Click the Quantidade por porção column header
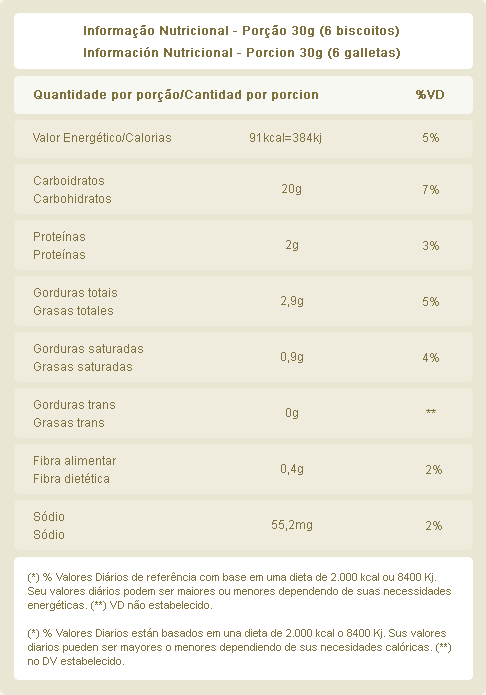This screenshot has width=486, height=695. tap(176, 95)
